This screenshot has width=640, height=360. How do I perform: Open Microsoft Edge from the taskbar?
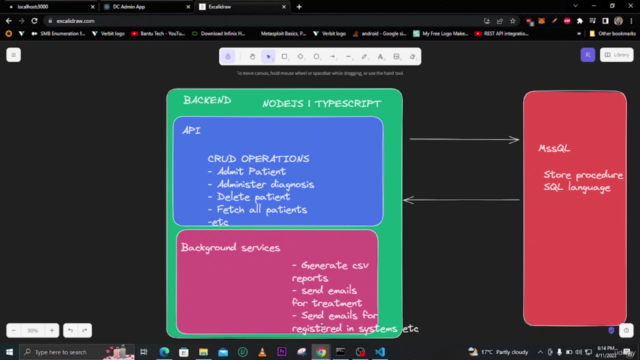(164, 352)
